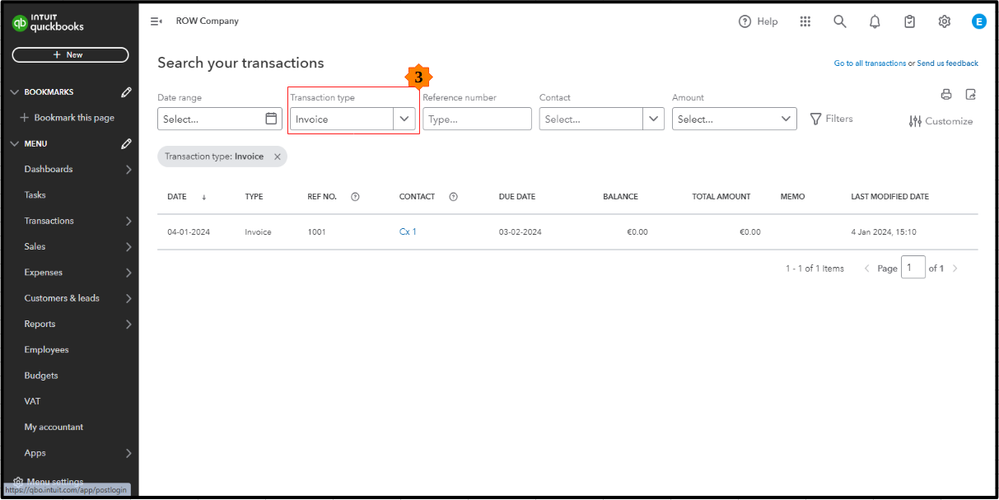The image size is (999, 500).
Task: Edit bookmarks using the pencil icon
Action: pos(126,92)
